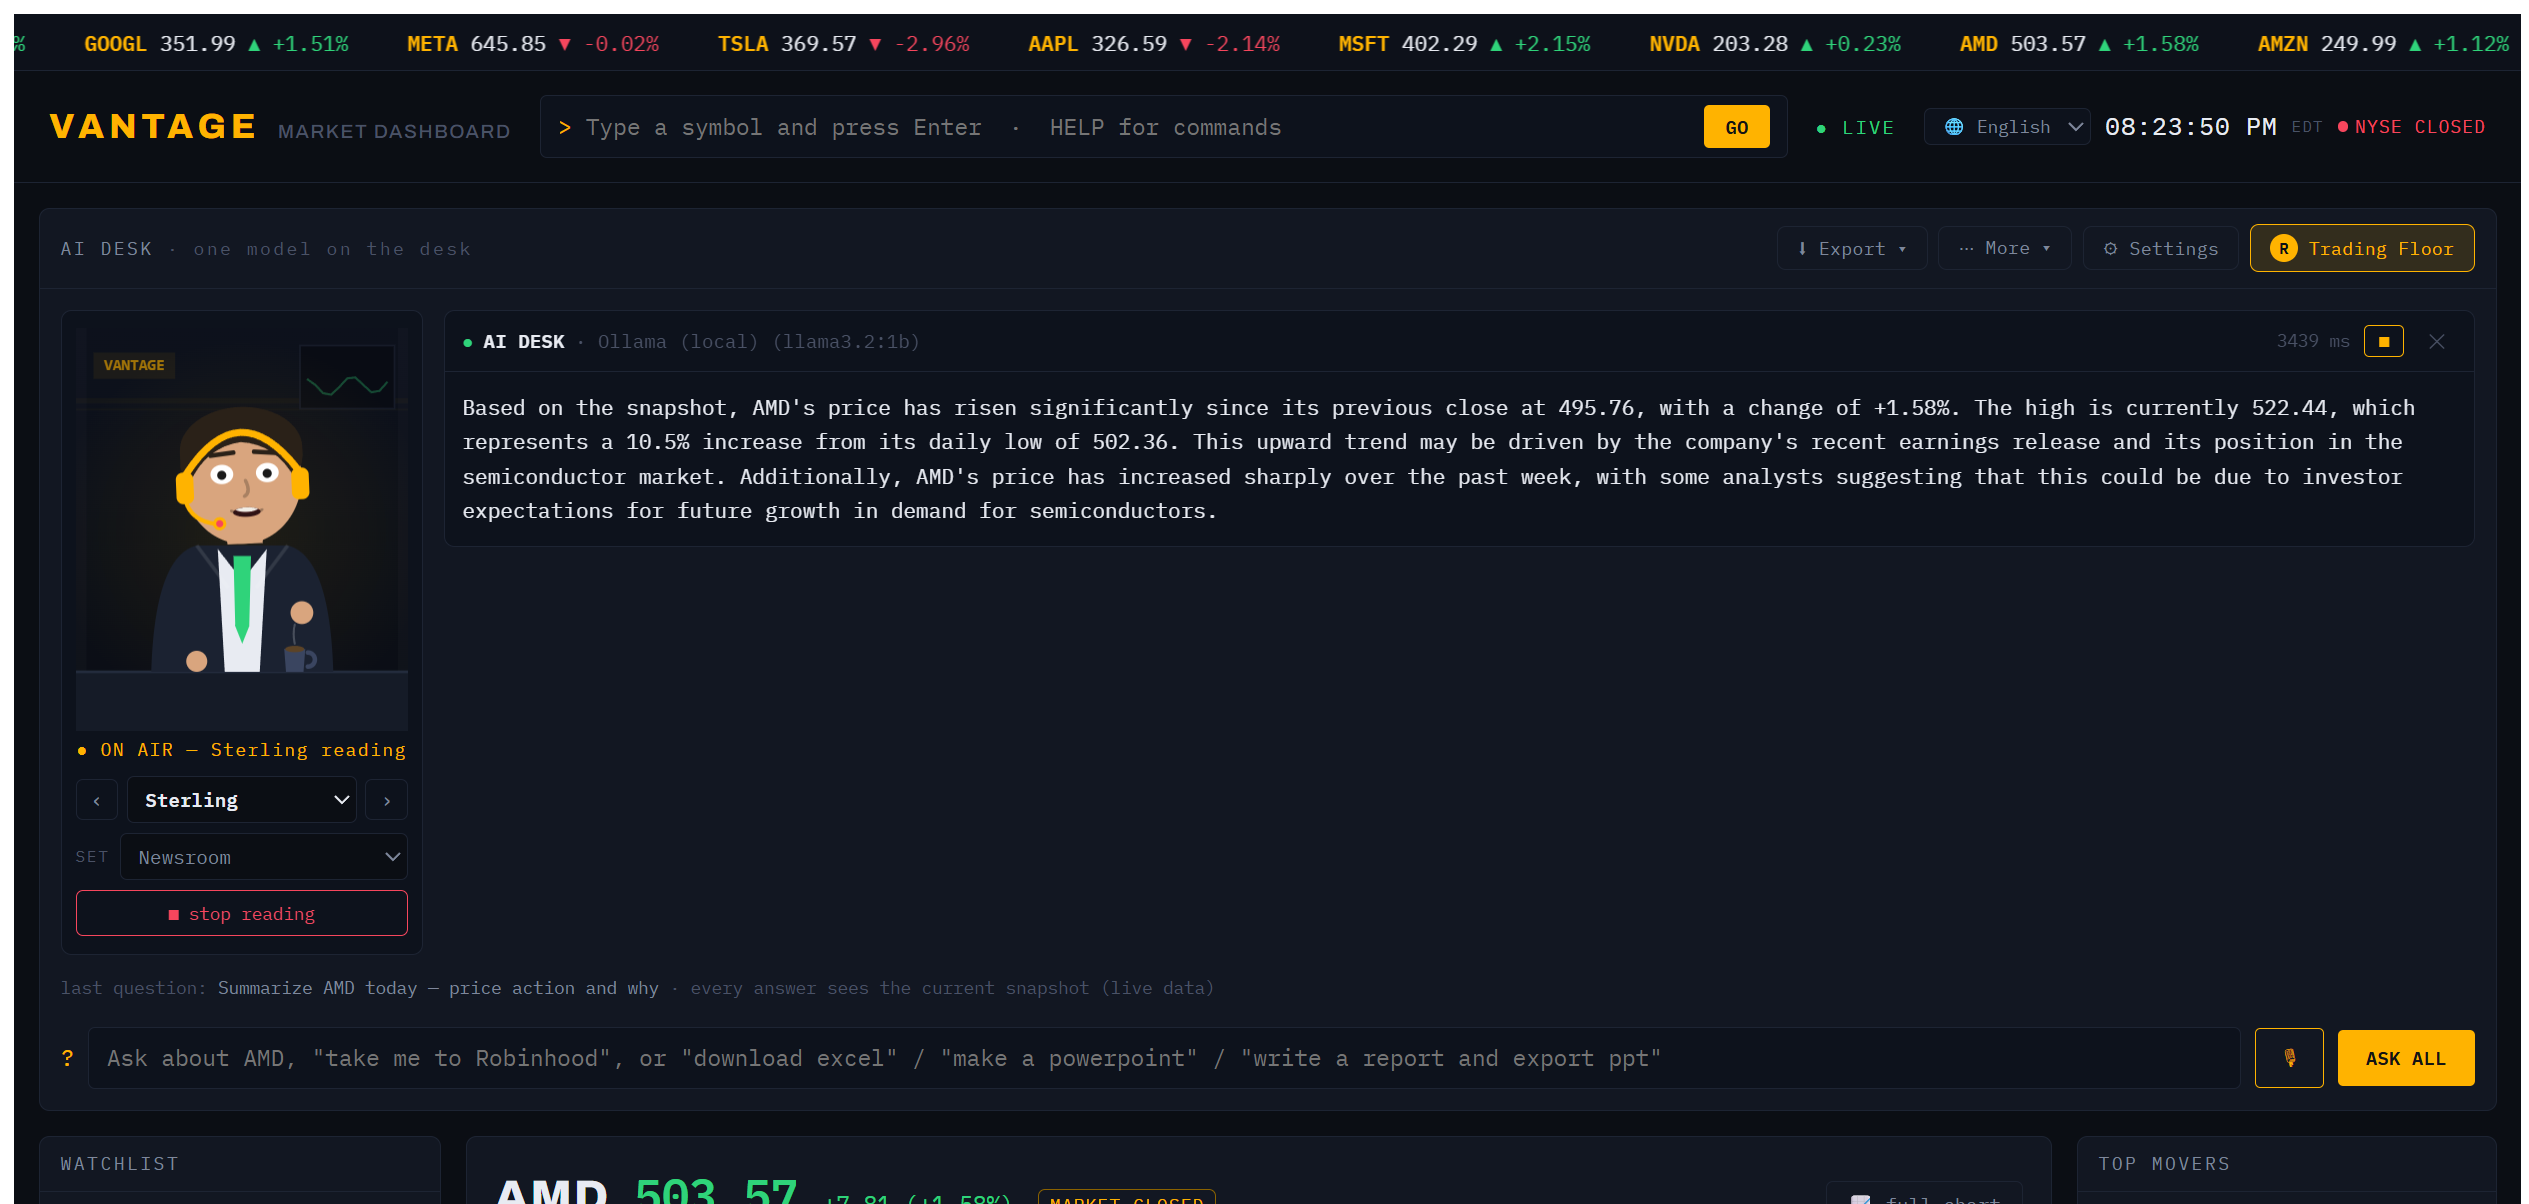Click the Sterling anchor avatar image
2529x1204 pixels.
click(x=242, y=530)
